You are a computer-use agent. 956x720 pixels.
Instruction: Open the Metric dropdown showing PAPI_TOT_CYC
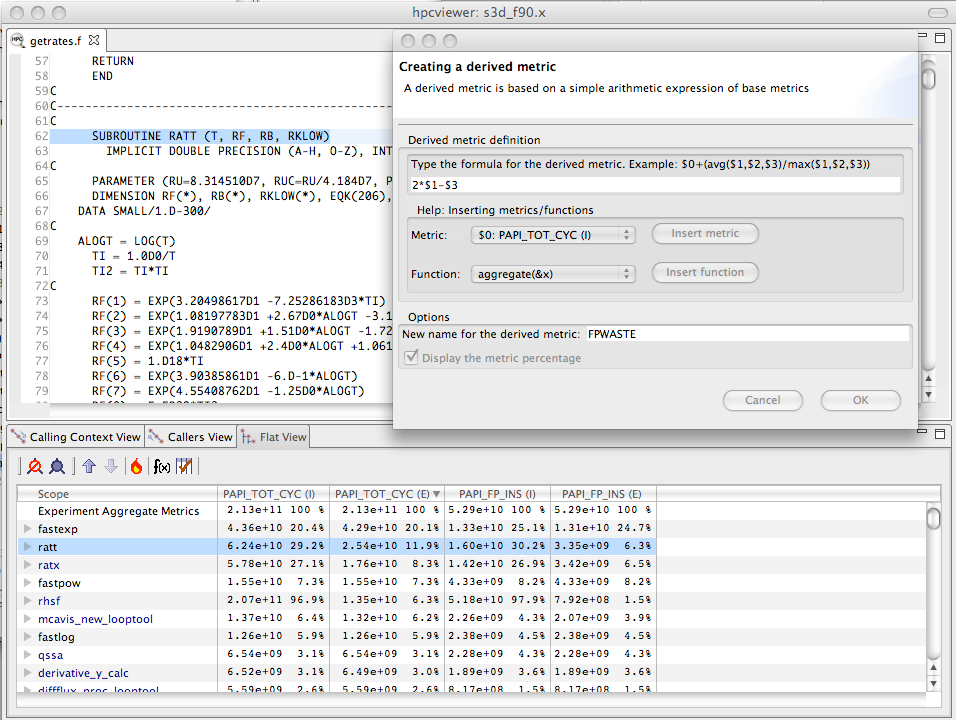tap(552, 234)
